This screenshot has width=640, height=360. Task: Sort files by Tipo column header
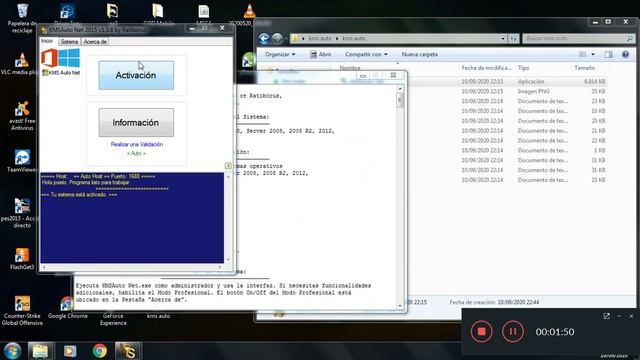pyautogui.click(x=524, y=68)
